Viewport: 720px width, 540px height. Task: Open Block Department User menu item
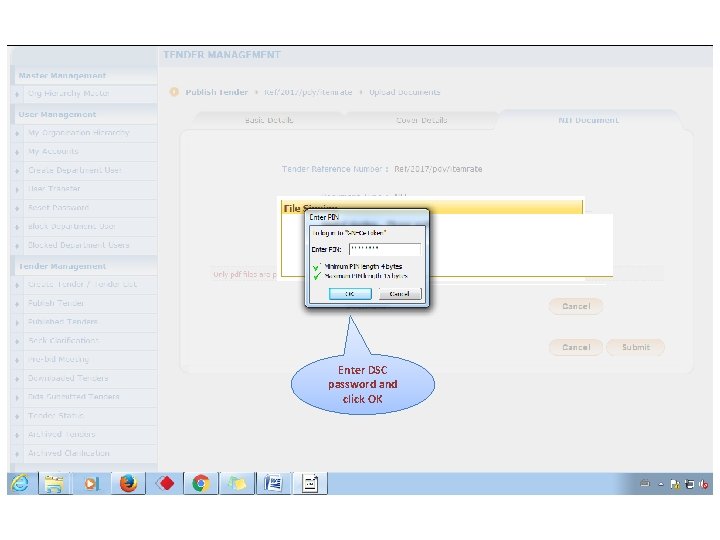pyautogui.click(x=72, y=226)
